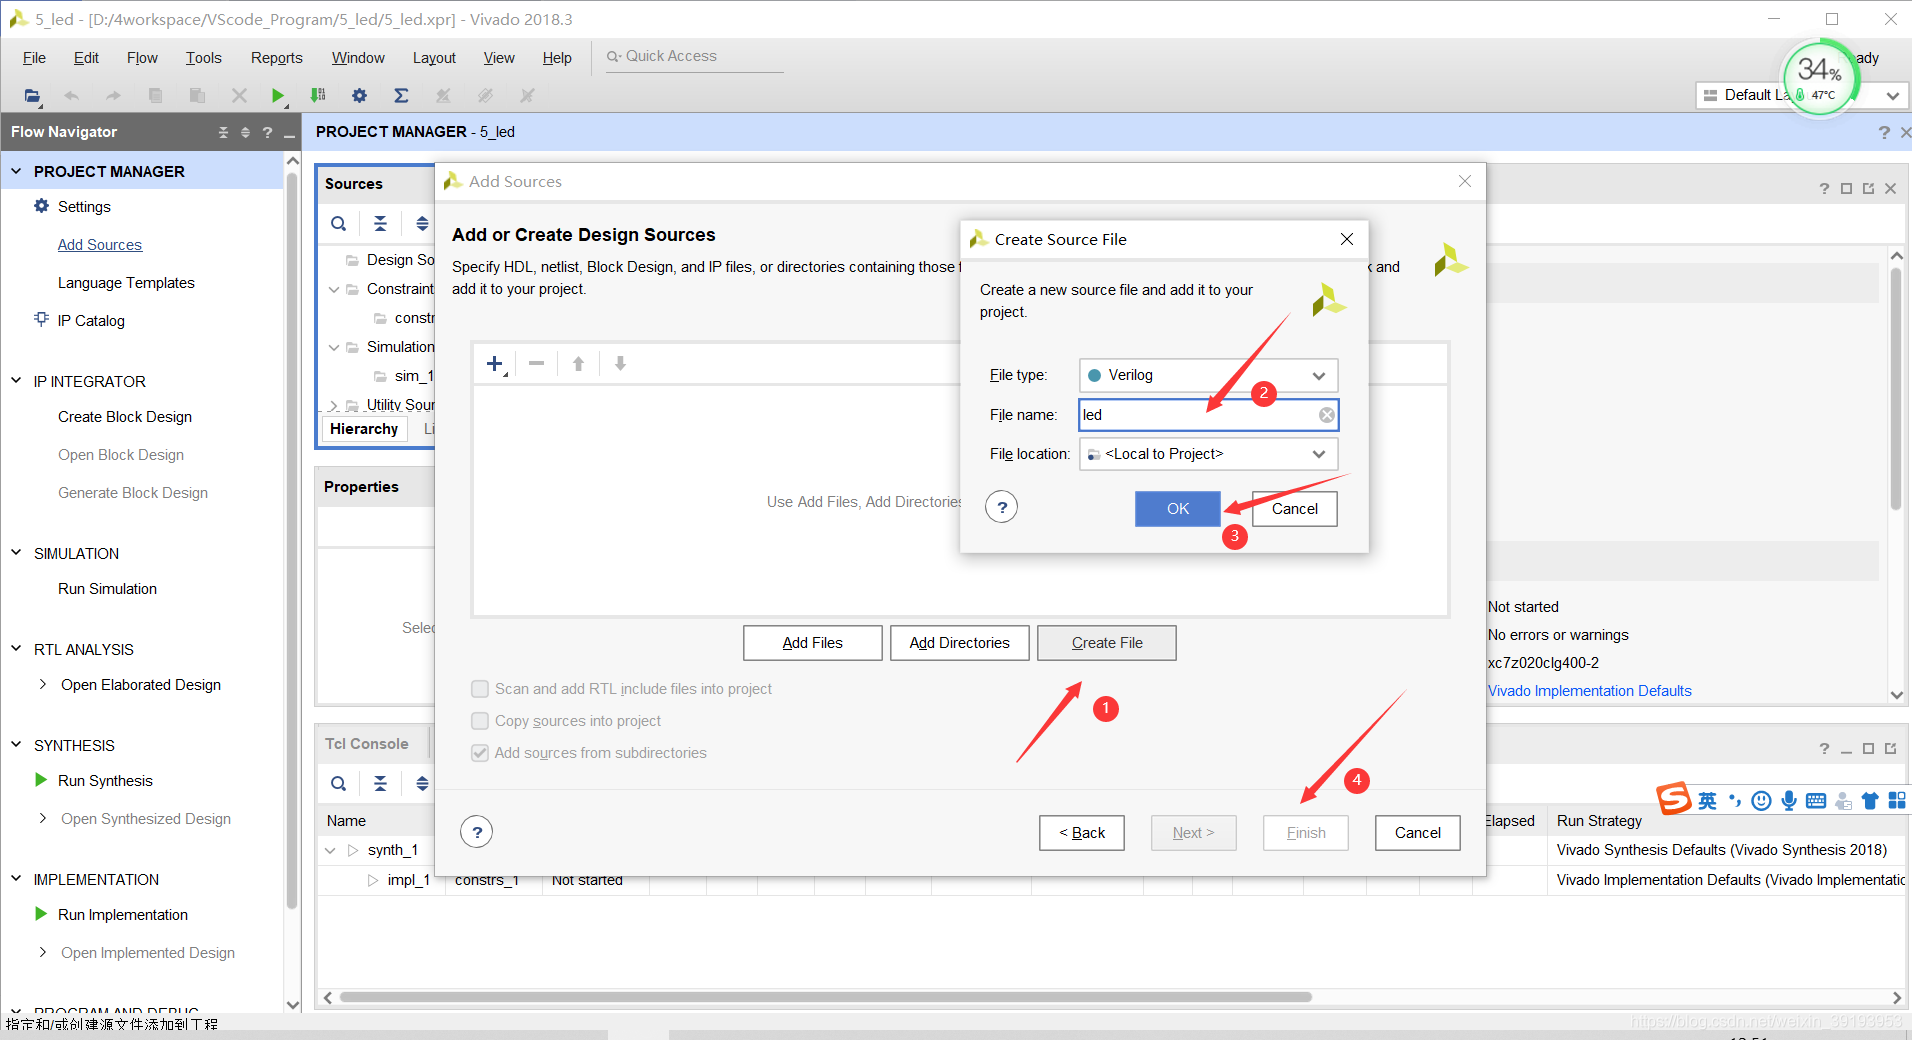
Task: Click search icon in Sources panel
Action: 339,224
